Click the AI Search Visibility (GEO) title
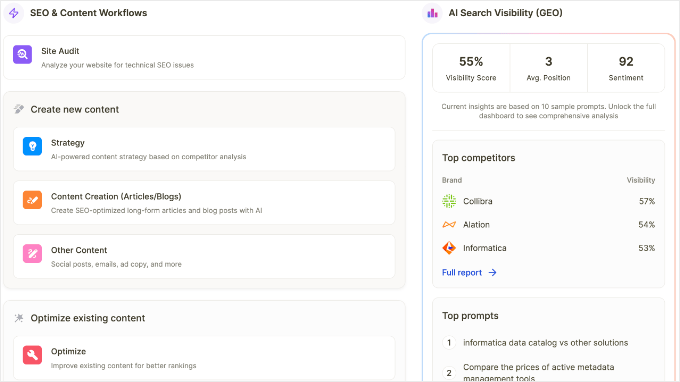680x382 pixels. pyautogui.click(x=505, y=13)
